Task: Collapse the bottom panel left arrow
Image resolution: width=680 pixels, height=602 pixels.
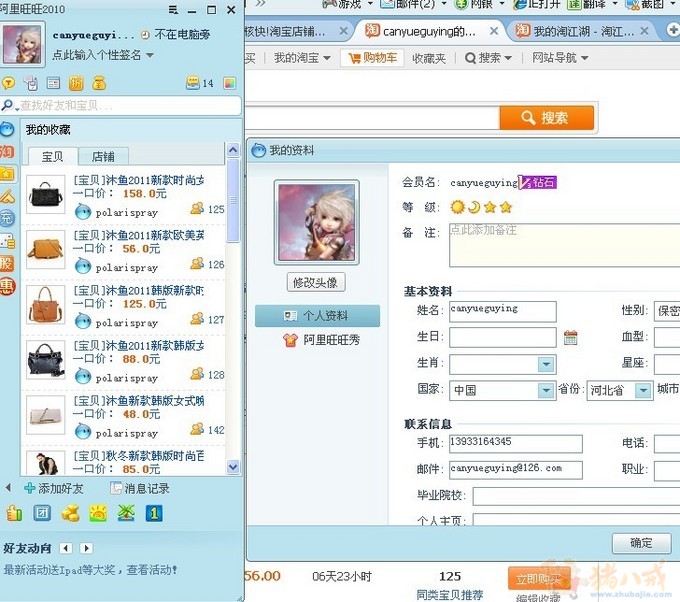Action: [x=8, y=488]
